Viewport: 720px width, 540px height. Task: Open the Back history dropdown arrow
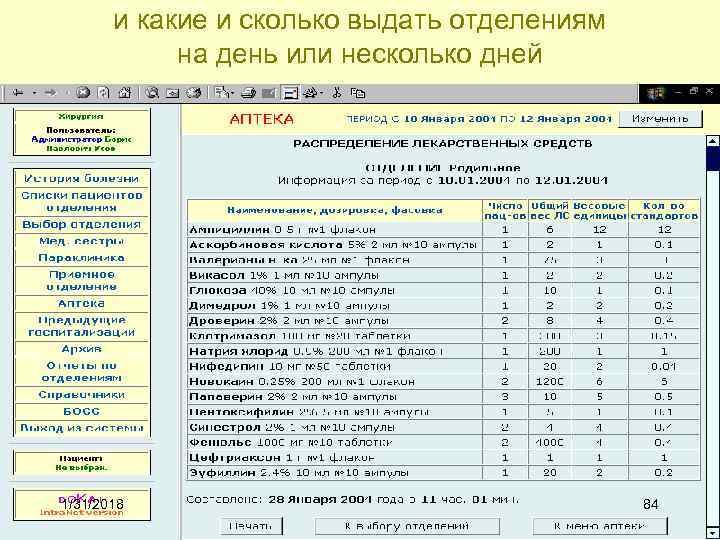pyautogui.click(x=34, y=93)
